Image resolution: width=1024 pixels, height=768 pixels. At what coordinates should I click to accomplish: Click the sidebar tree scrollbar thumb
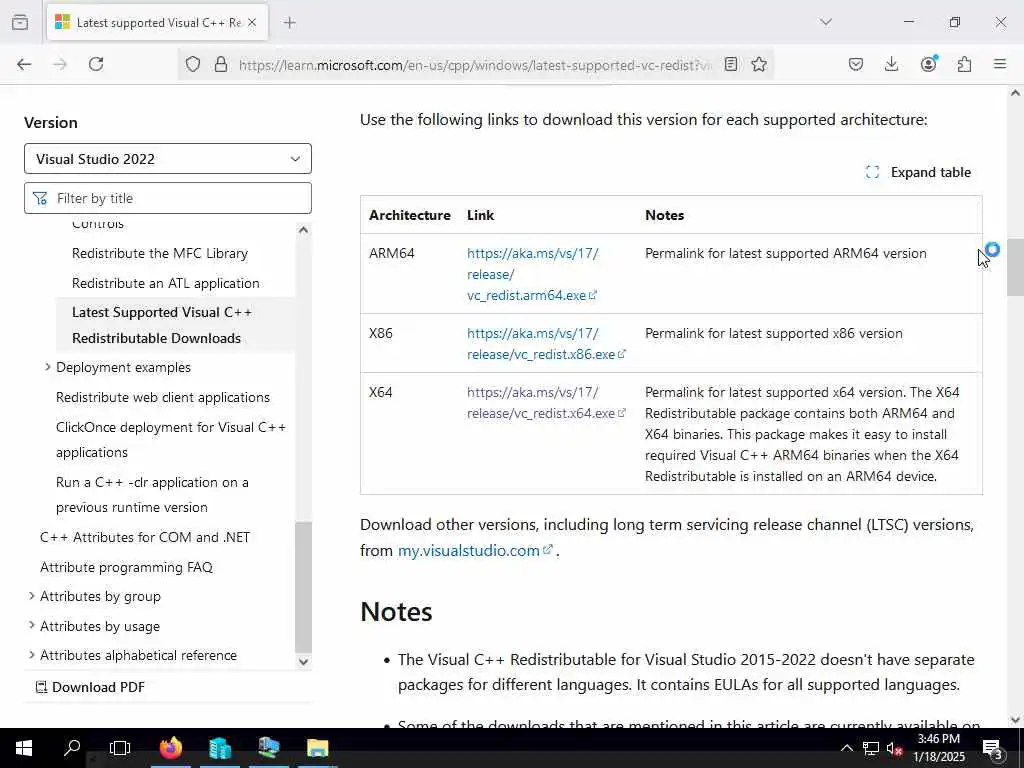coord(303,587)
